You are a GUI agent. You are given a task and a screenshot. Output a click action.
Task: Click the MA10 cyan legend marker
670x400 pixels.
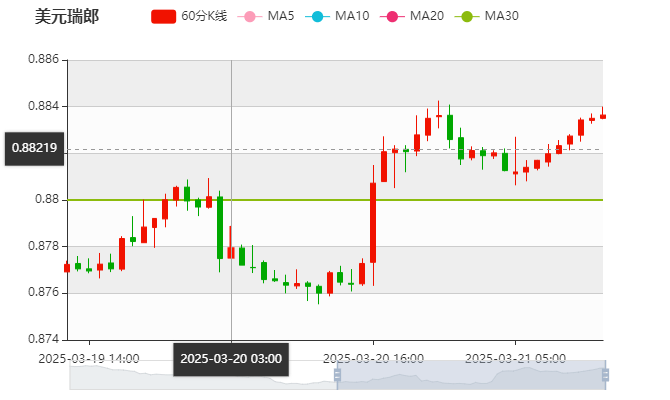pyautogui.click(x=316, y=16)
